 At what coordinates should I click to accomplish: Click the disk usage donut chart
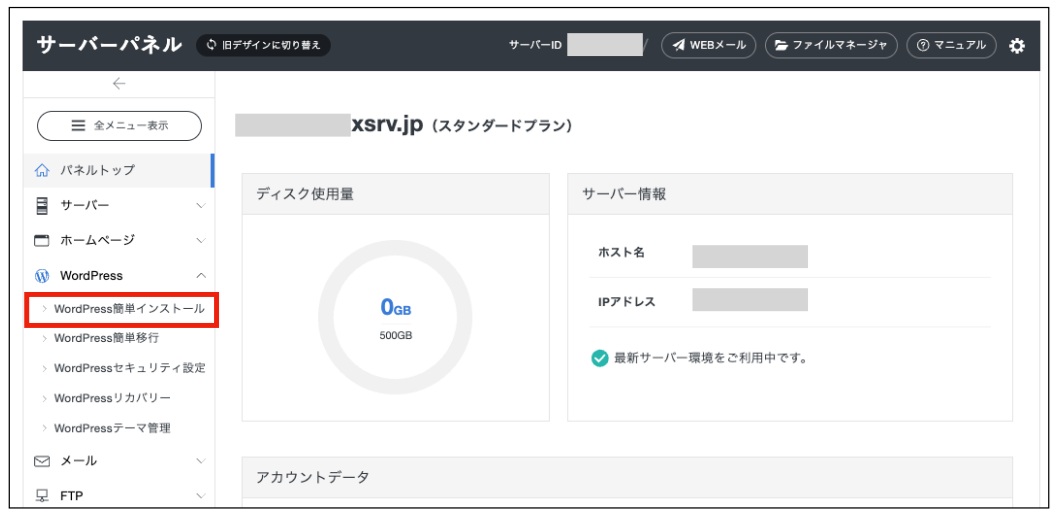click(x=395, y=317)
